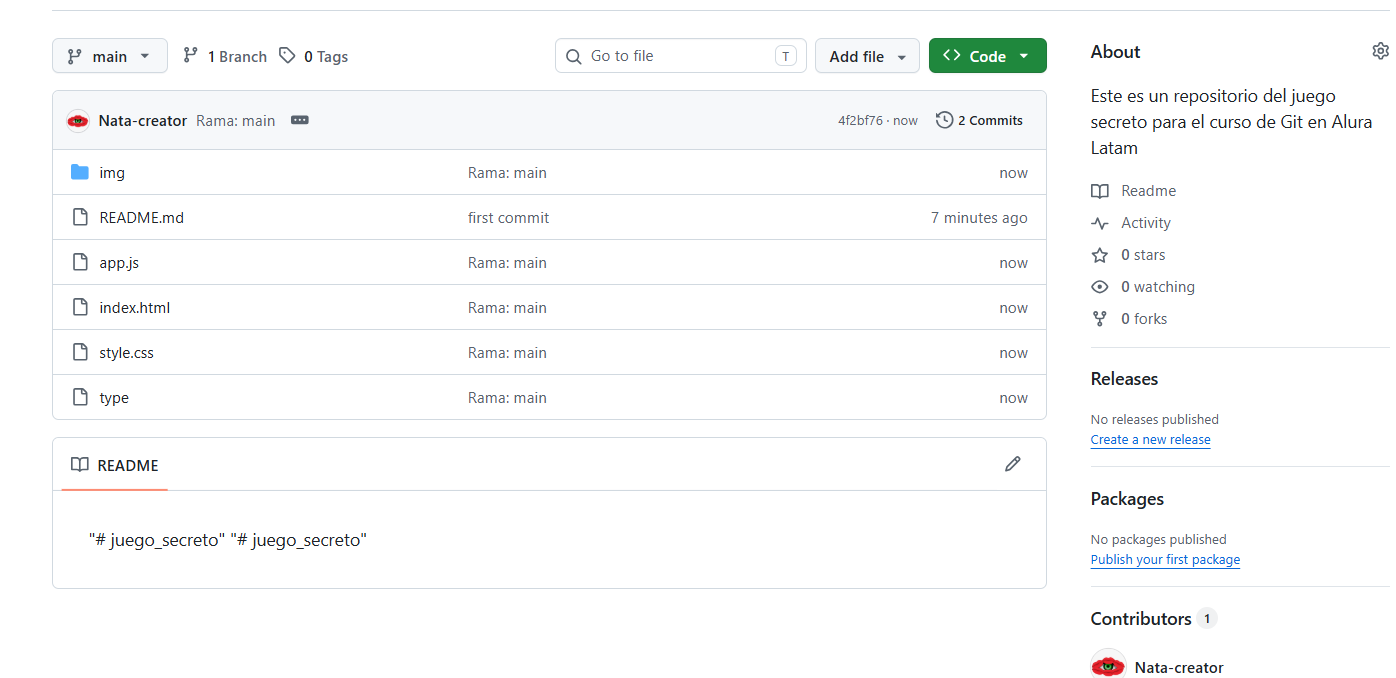Open the 1 Branch link
The width and height of the screenshot is (1396, 678).
(225, 56)
